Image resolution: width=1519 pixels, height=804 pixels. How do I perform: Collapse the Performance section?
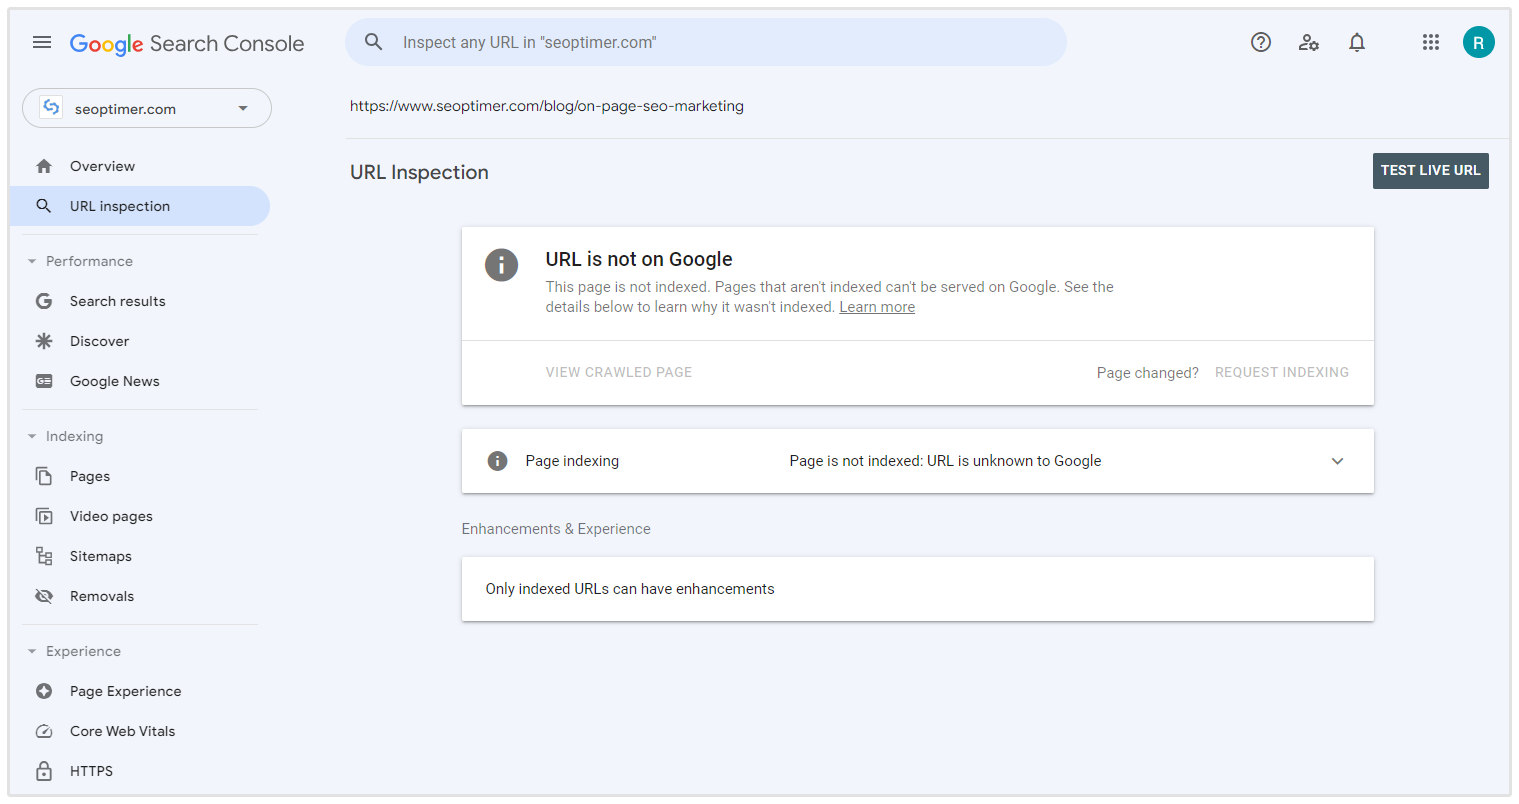point(30,260)
